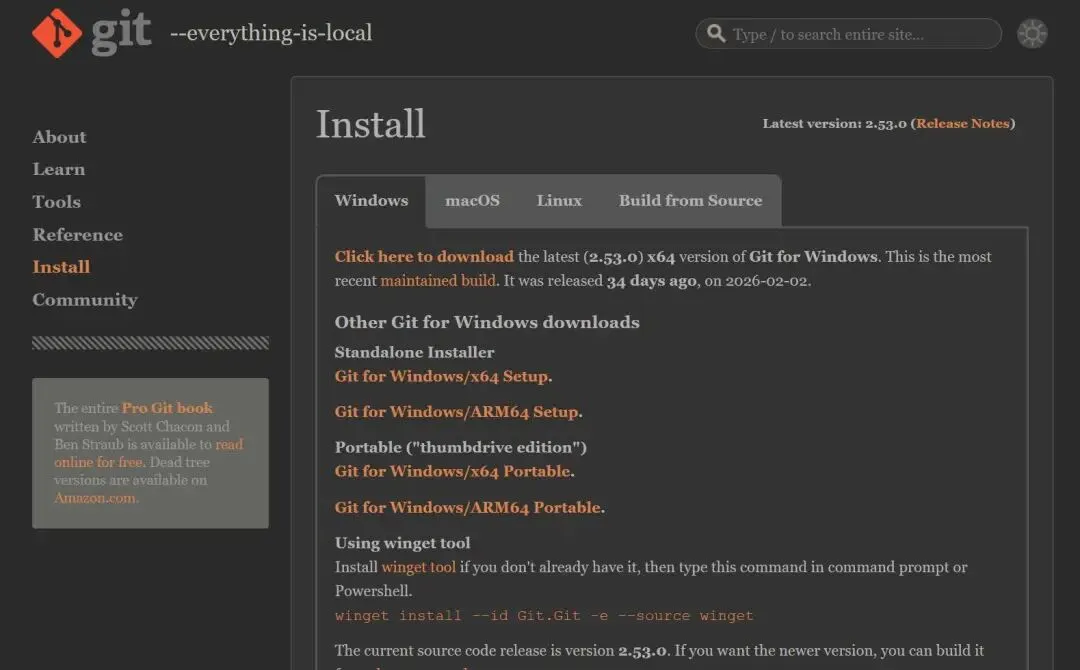Go to Tools in sidebar navigation

coord(56,202)
